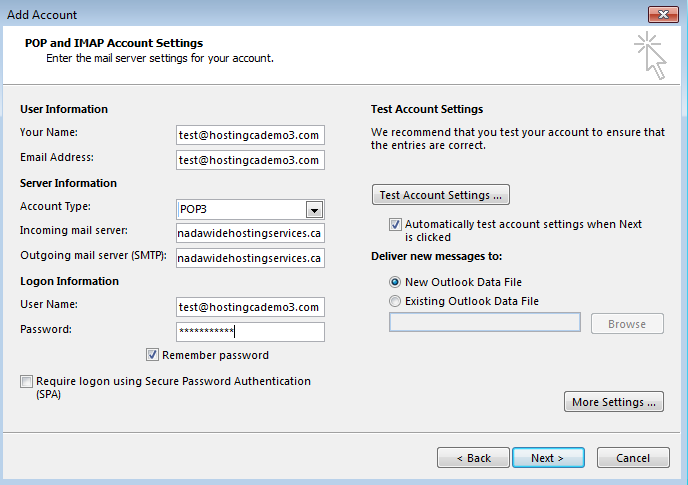This screenshot has width=688, height=485.
Task: Click the POP3 account type combo box
Action: tap(250, 209)
